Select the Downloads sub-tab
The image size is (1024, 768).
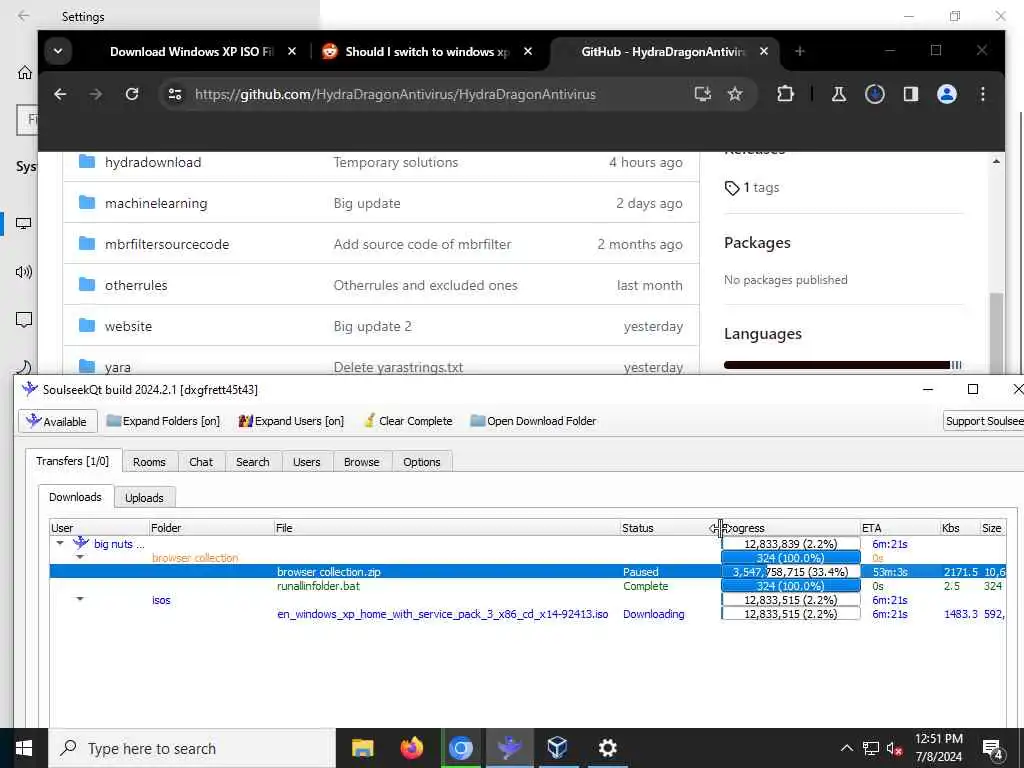click(75, 497)
